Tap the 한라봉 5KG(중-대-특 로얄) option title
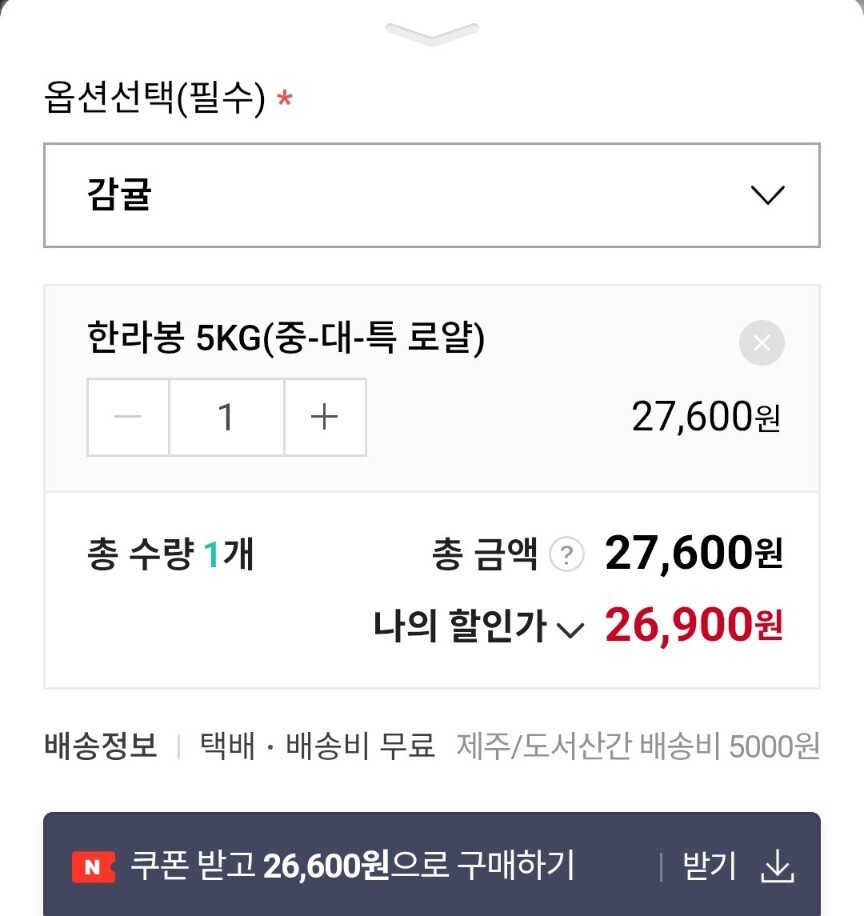The width and height of the screenshot is (864, 916). (x=286, y=338)
